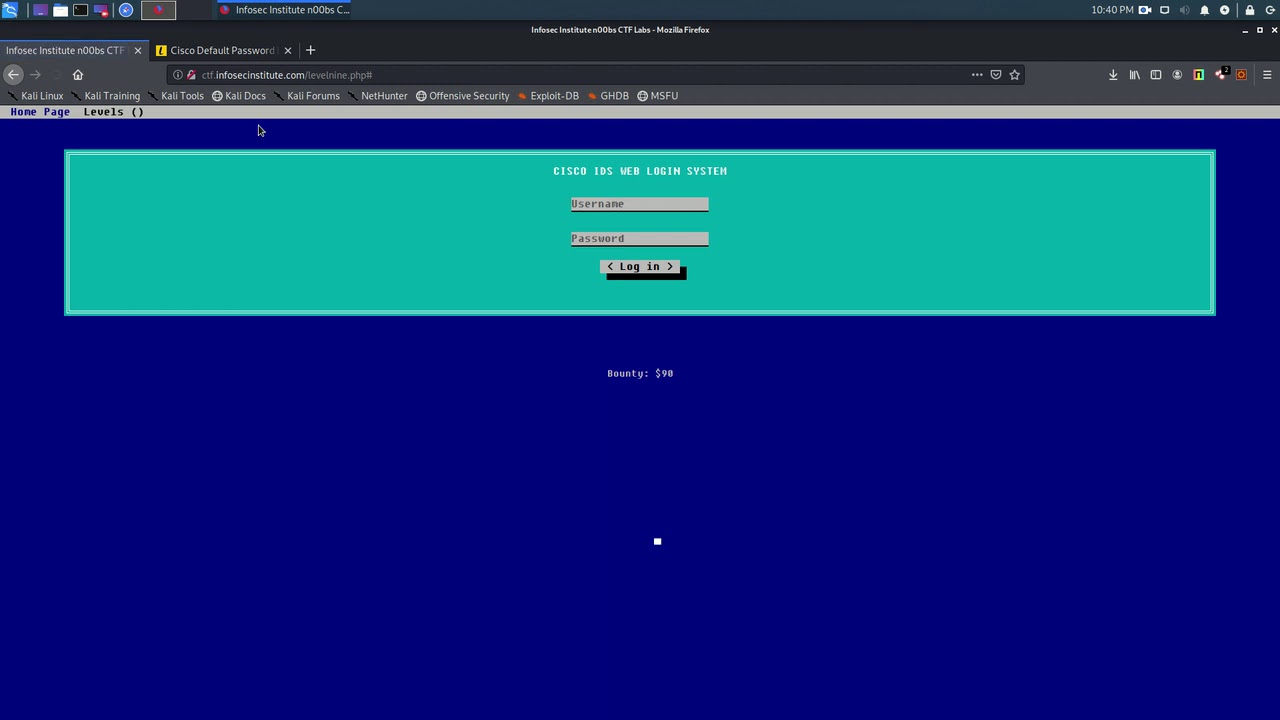Save page to Pocket
This screenshot has width=1280, height=720.
click(996, 75)
